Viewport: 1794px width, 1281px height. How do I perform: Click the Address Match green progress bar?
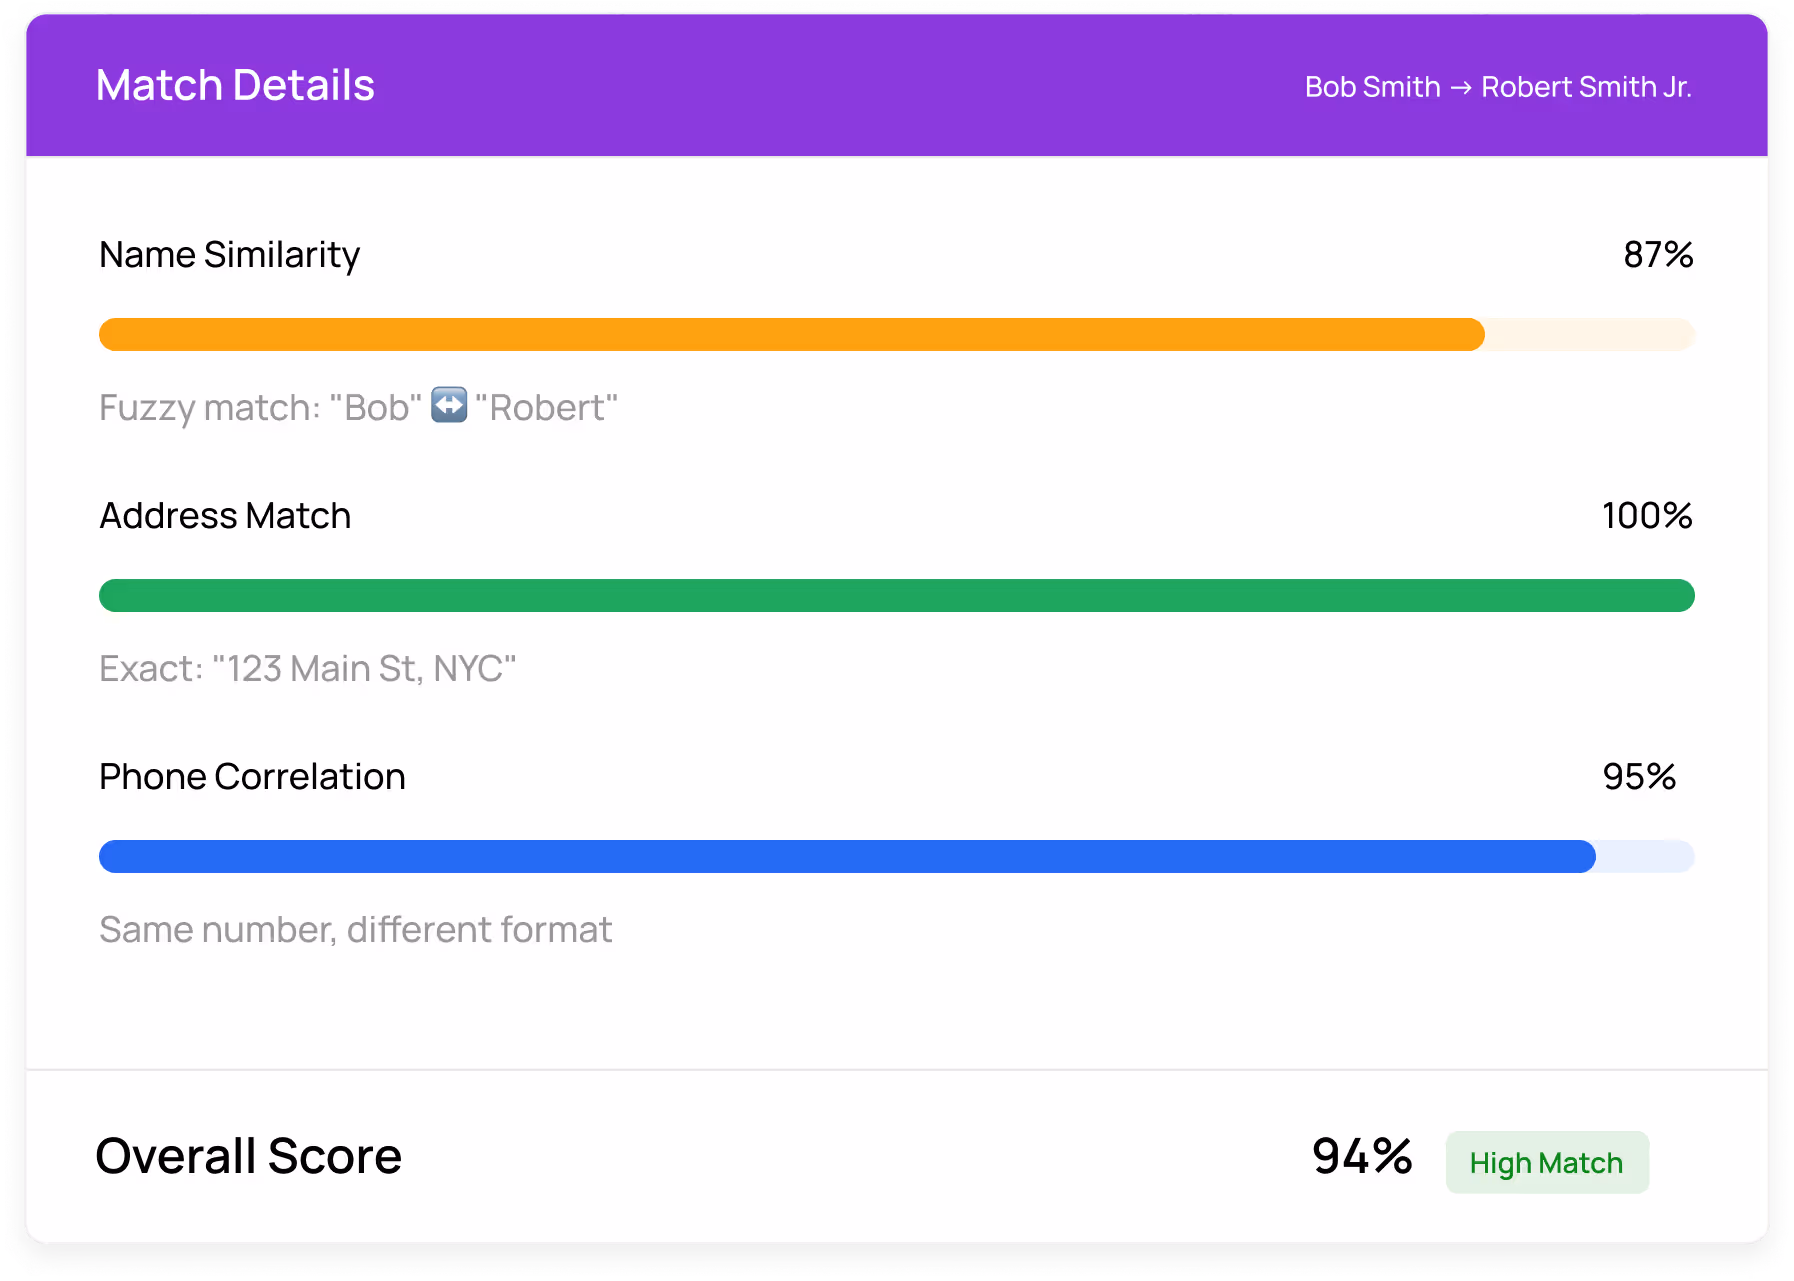point(896,595)
